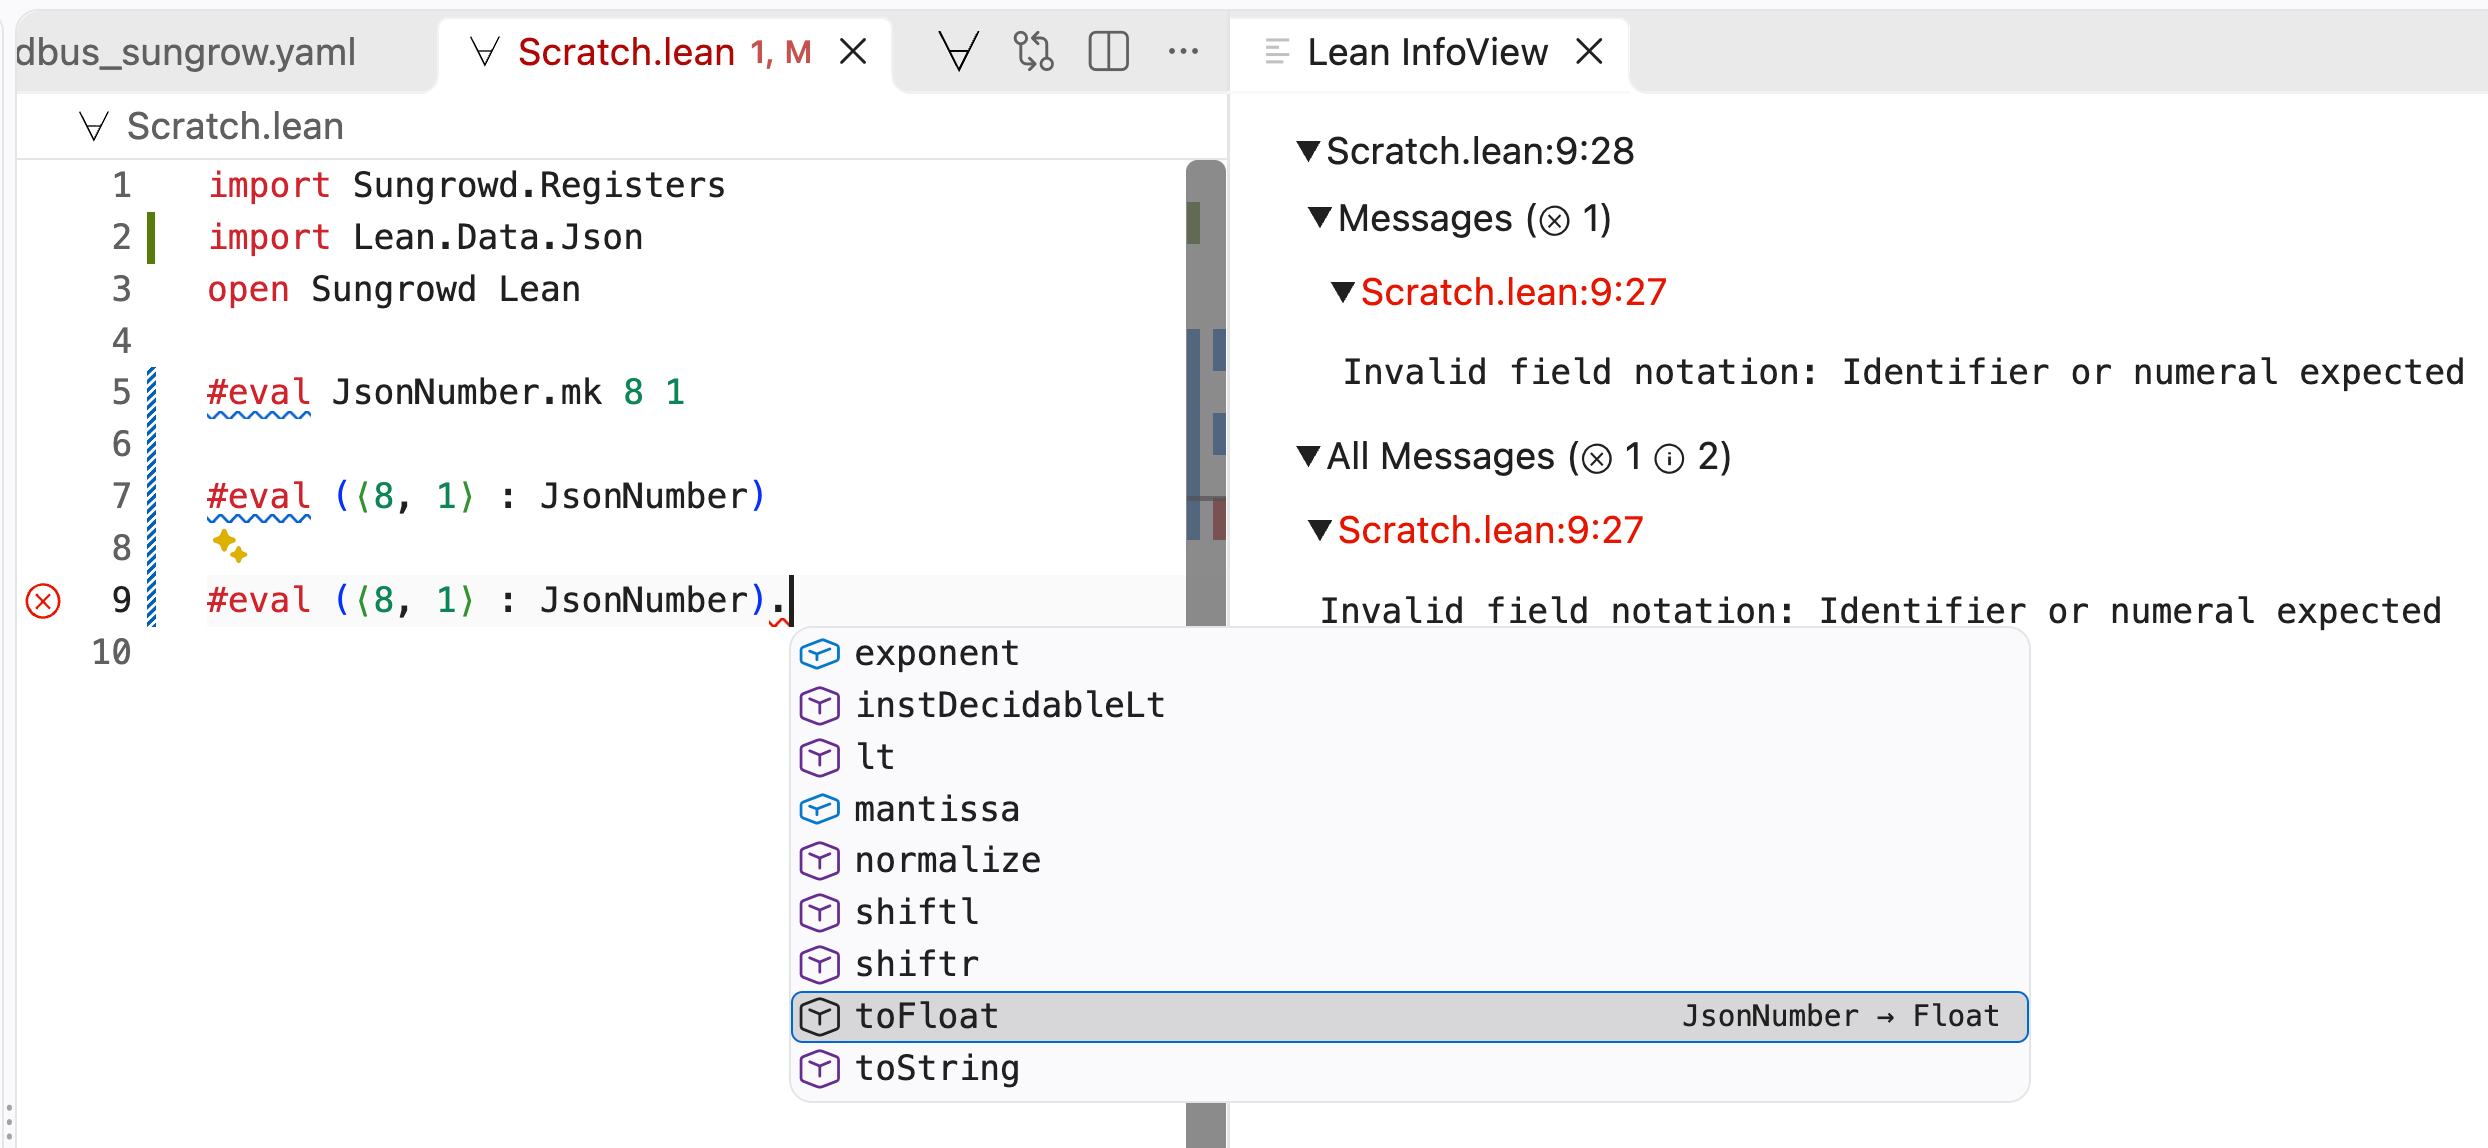Choose the toString completion
This screenshot has height=1148, width=2488.
(1410, 1068)
